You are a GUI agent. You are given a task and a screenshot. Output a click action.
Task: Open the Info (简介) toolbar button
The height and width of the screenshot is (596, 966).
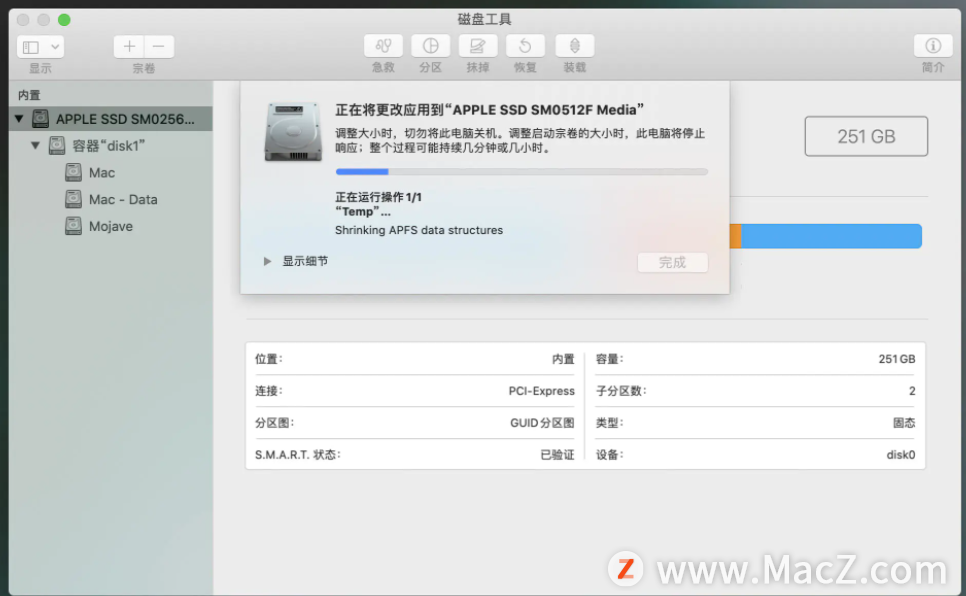click(933, 46)
